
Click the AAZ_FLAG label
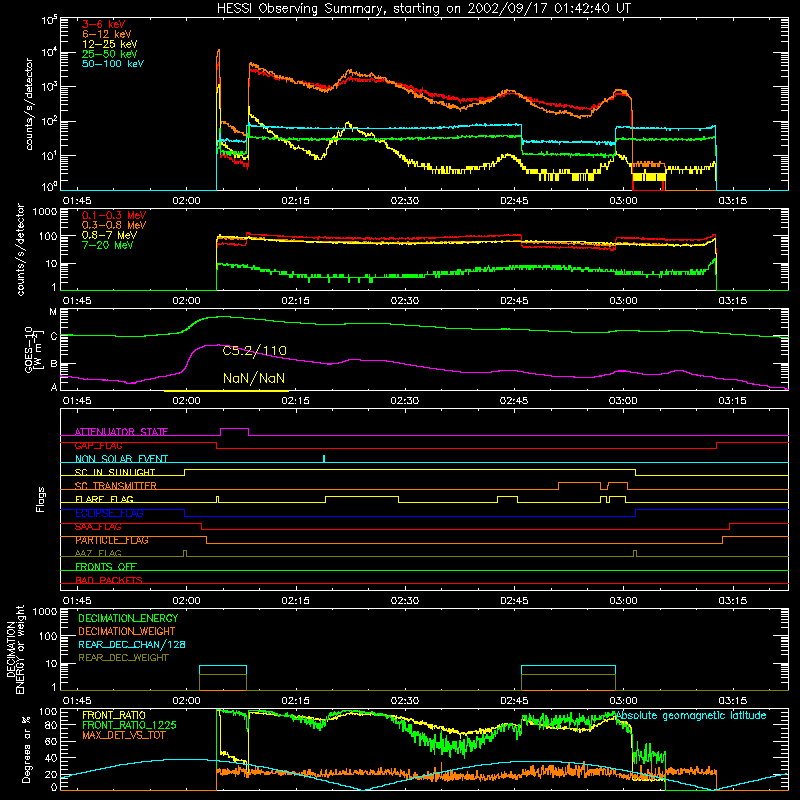(98, 553)
